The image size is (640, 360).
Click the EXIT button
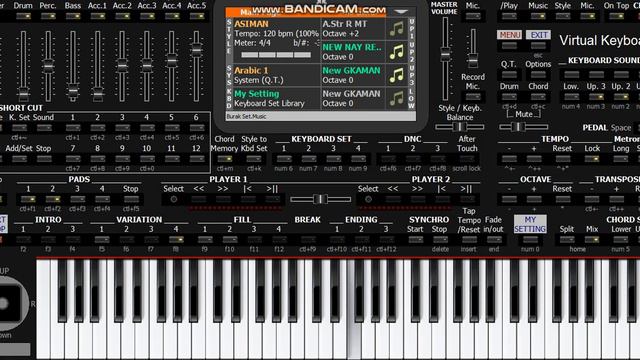pyautogui.click(x=538, y=35)
